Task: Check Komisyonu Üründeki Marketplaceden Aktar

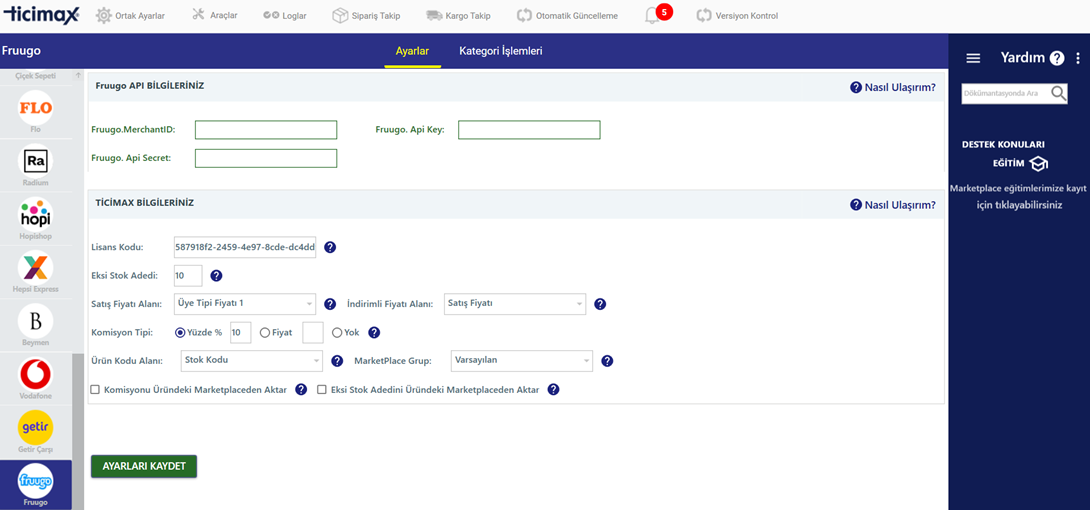Action: click(95, 390)
